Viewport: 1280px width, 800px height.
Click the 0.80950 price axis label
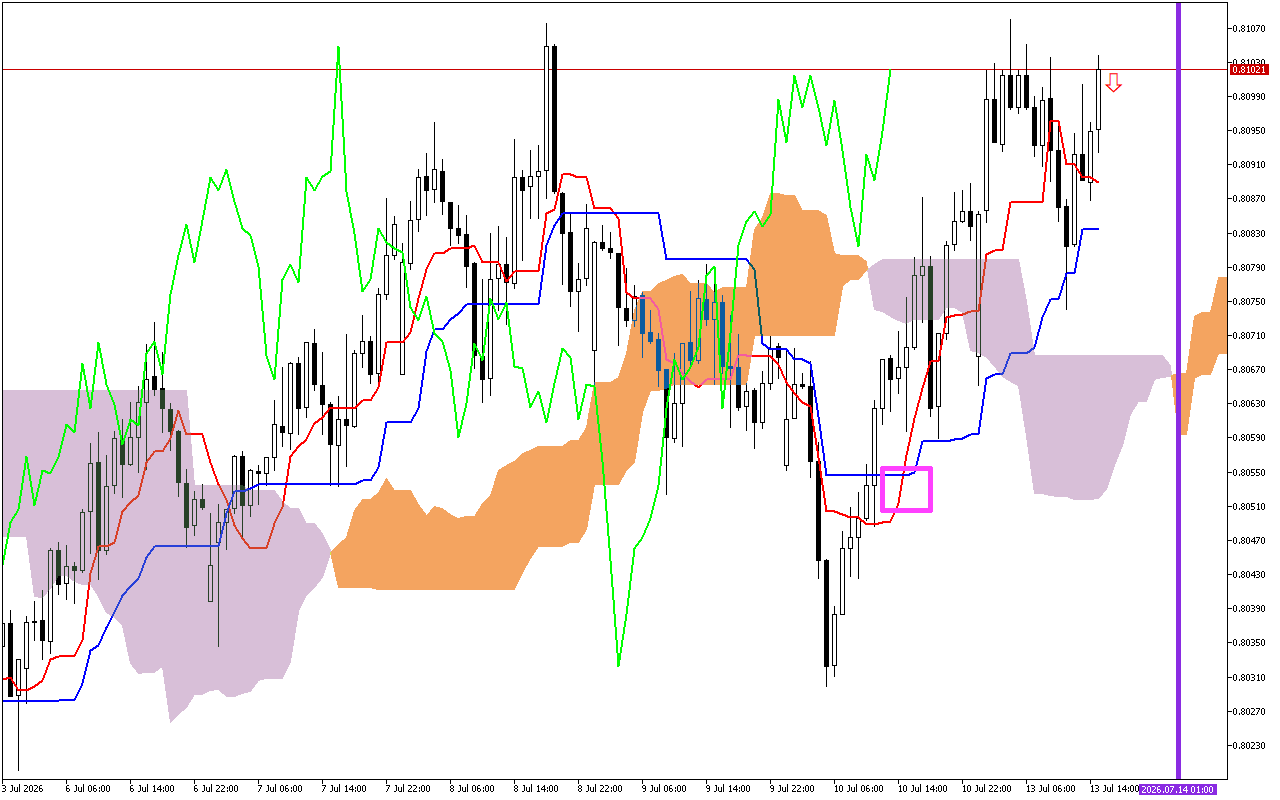[x=1248, y=130]
